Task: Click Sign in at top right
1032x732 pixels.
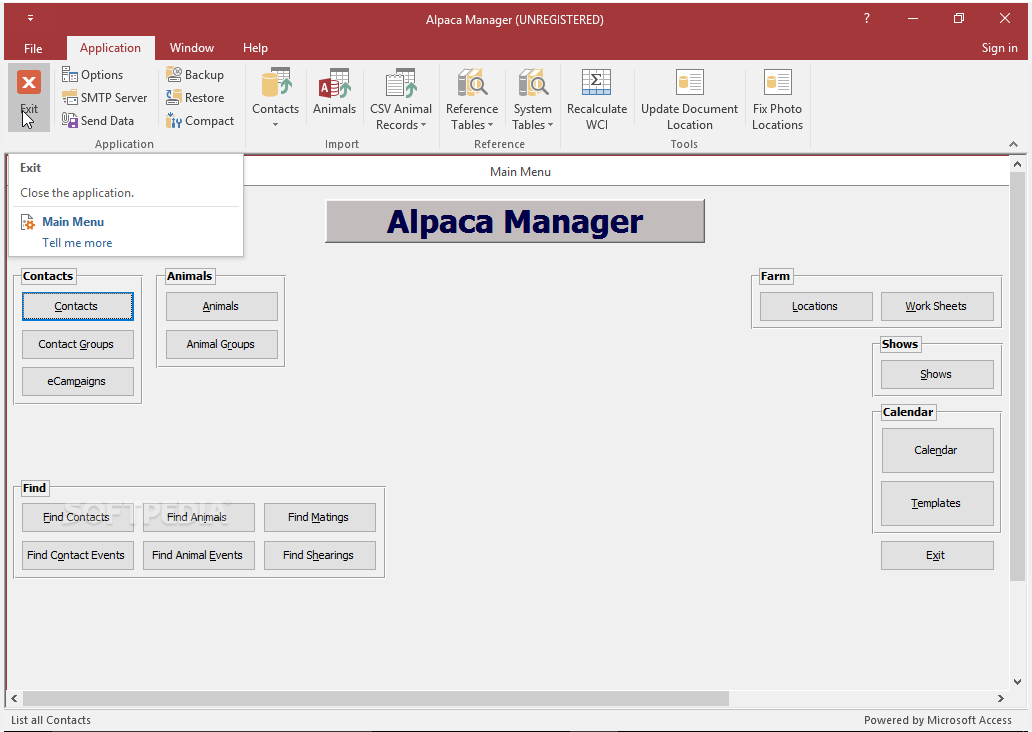Action: click(x=999, y=47)
